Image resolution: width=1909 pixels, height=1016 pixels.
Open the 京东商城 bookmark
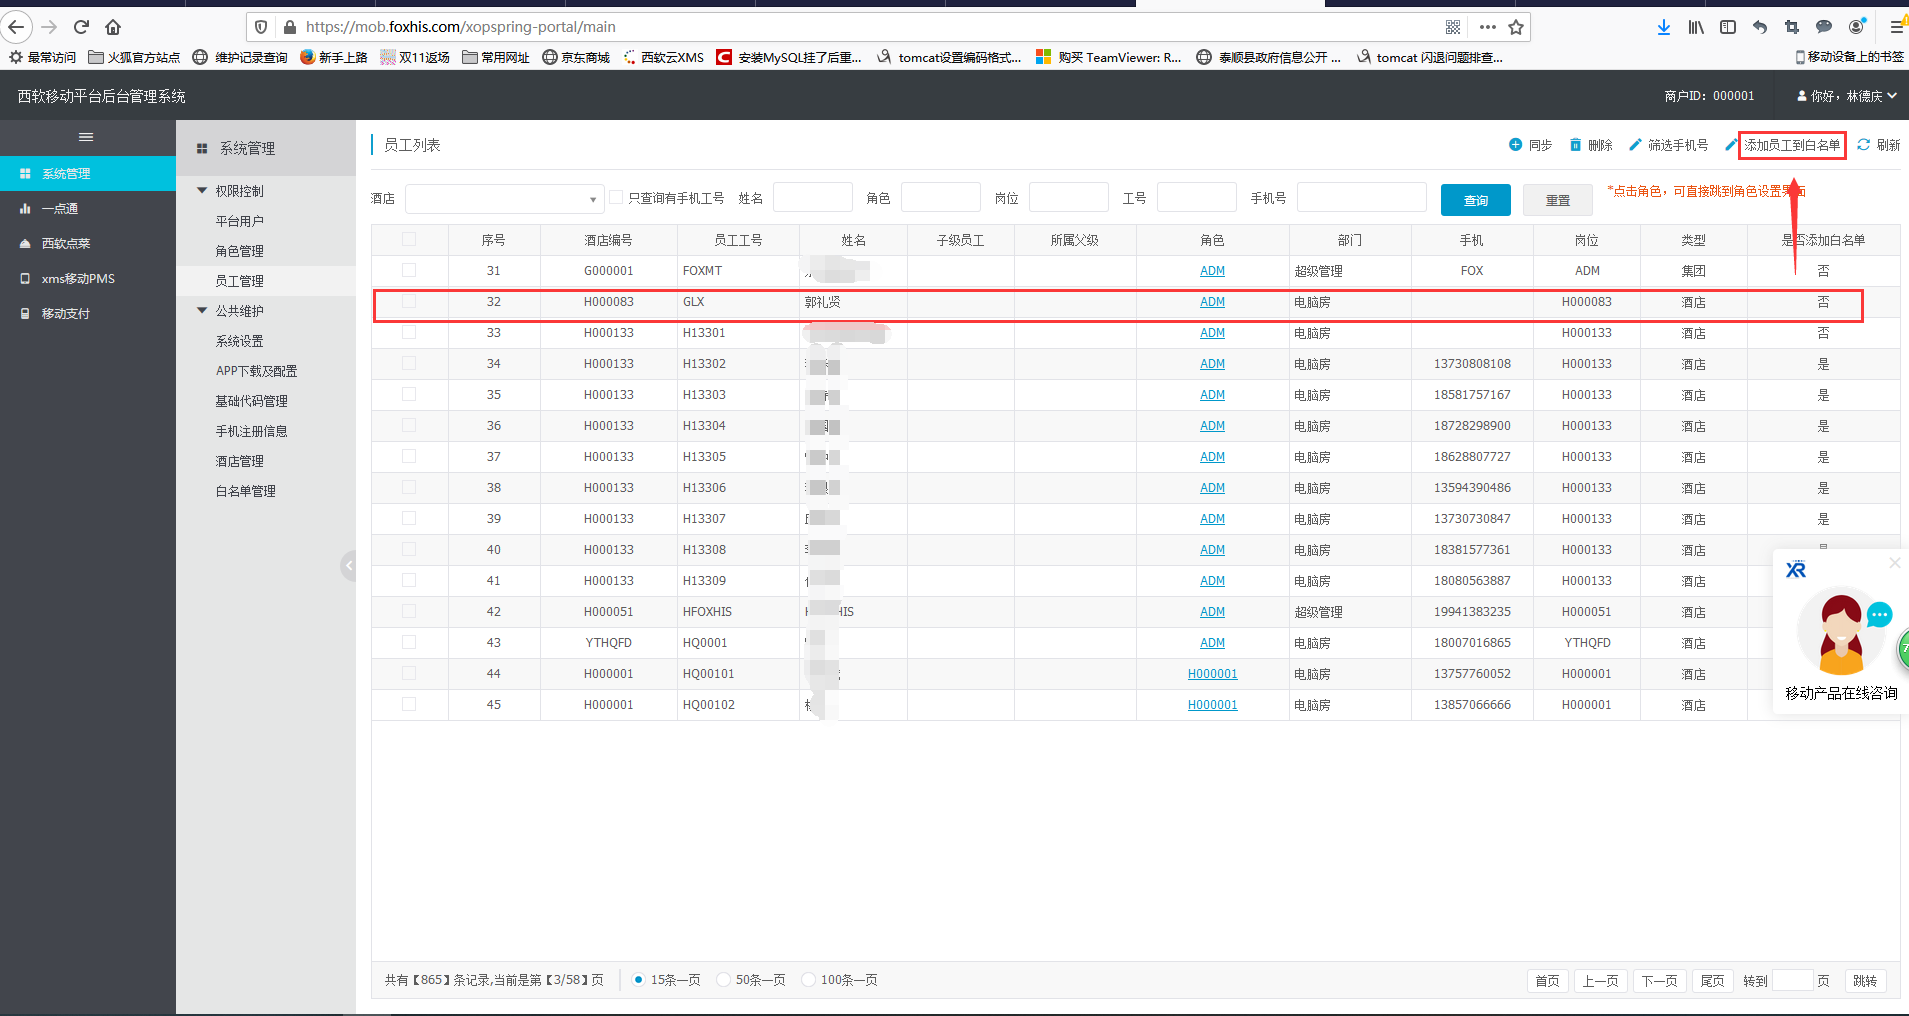(576, 57)
